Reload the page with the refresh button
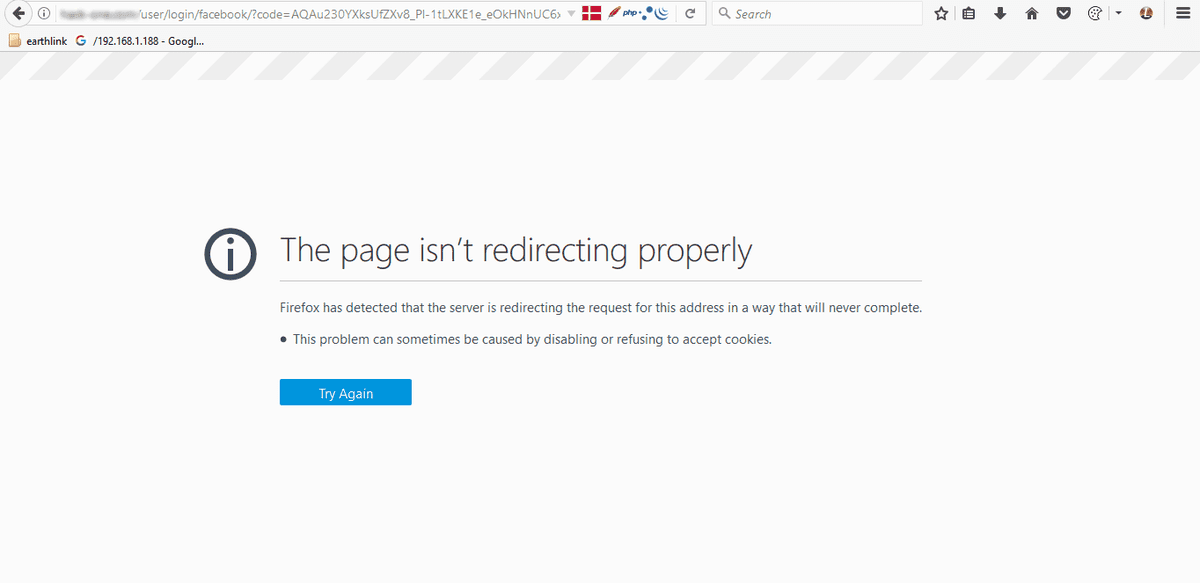This screenshot has height=583, width=1200. click(690, 14)
